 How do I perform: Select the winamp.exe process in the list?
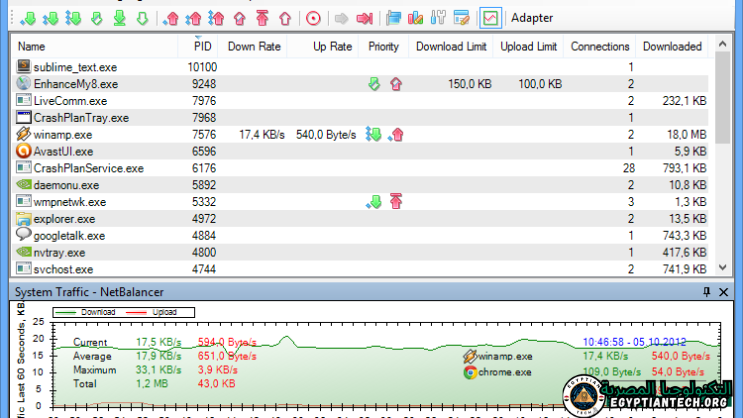(x=360, y=135)
